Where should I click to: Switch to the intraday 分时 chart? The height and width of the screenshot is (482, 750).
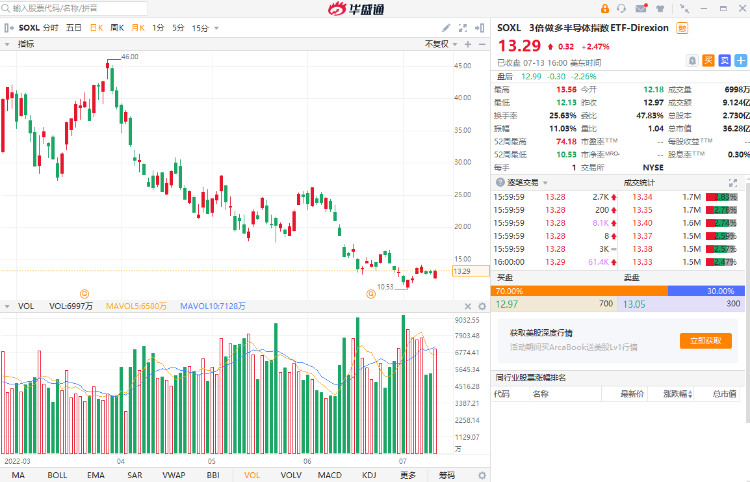pyautogui.click(x=51, y=28)
